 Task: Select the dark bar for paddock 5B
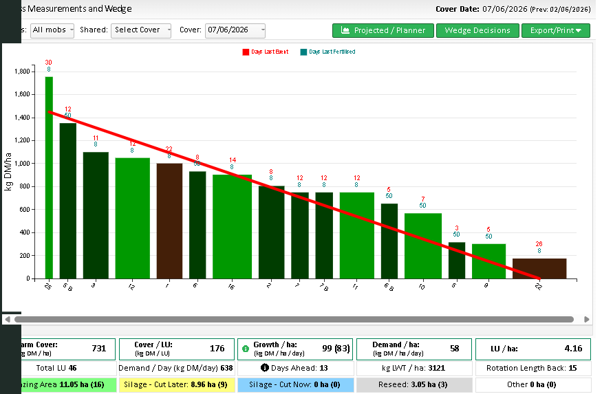68,201
